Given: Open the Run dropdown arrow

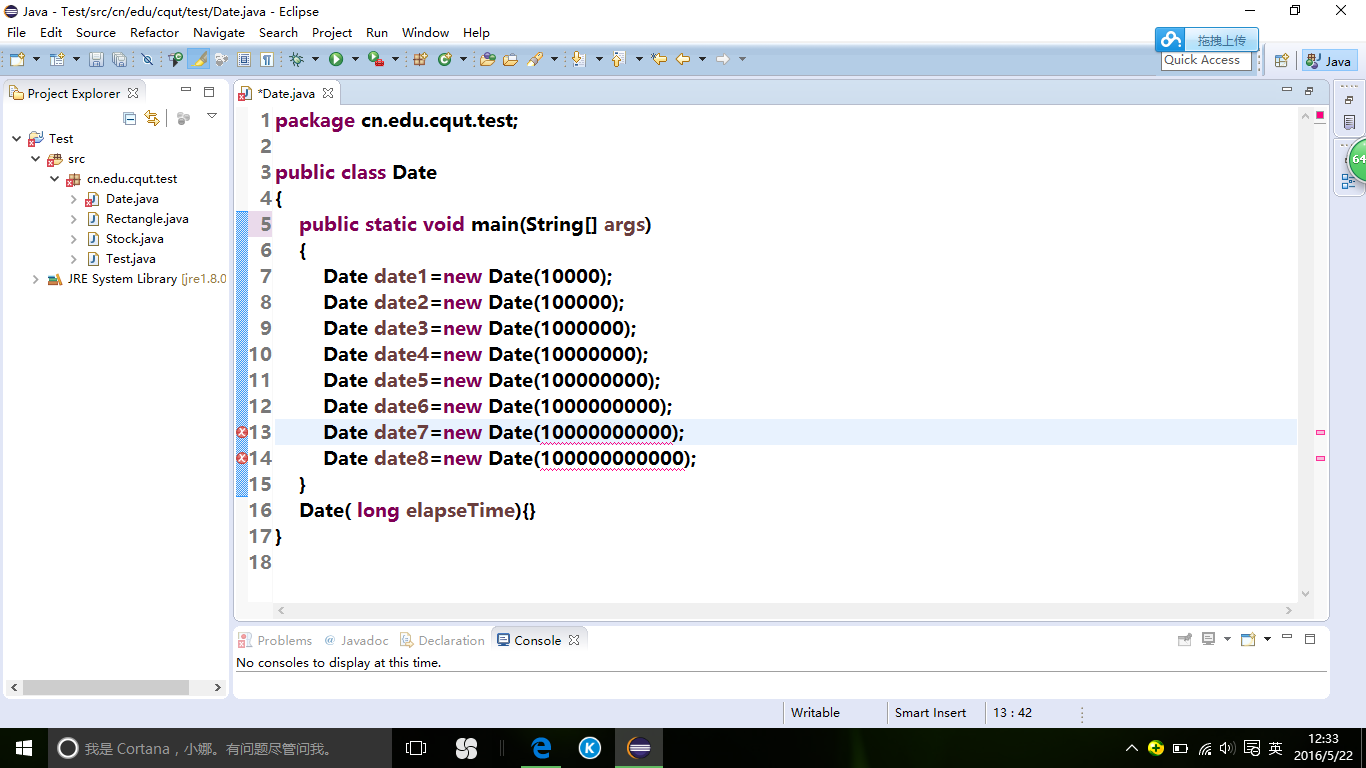Looking at the screenshot, I should click(355, 59).
